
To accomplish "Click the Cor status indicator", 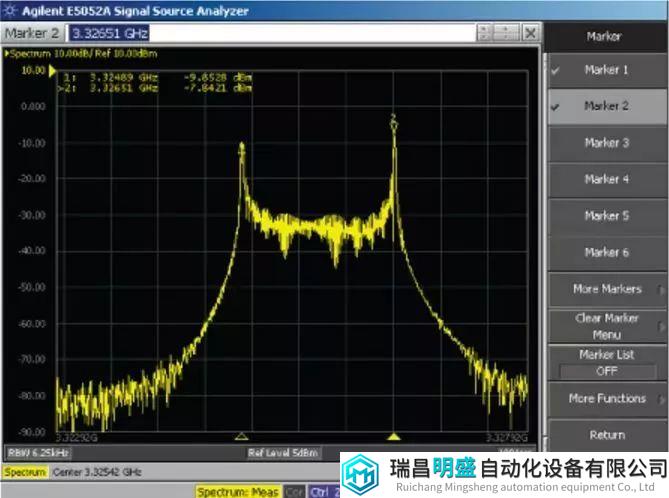I will coord(294,492).
